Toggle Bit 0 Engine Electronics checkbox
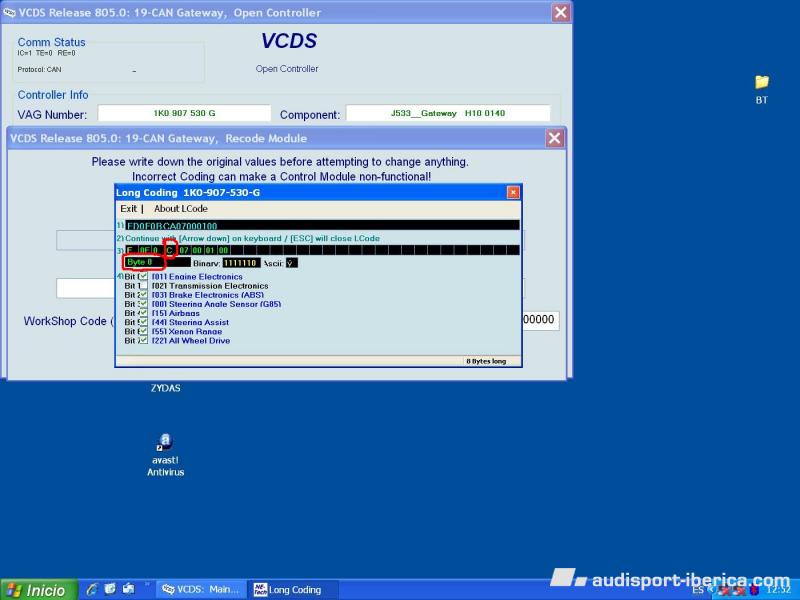800x600 pixels. click(144, 277)
